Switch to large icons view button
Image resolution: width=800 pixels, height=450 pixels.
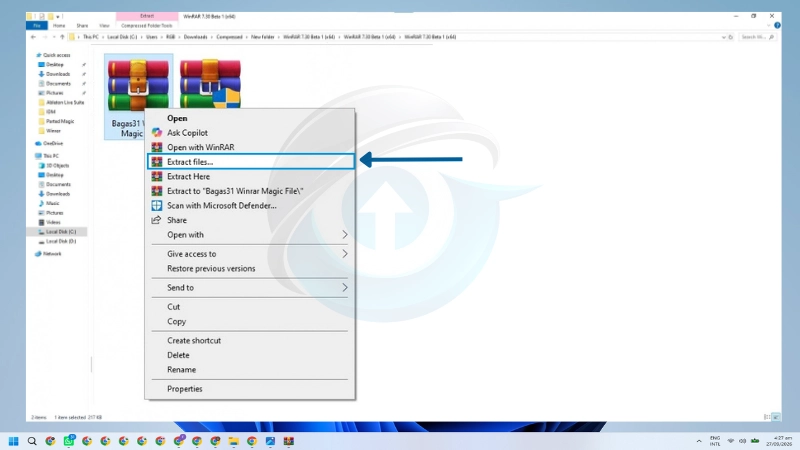[x=776, y=417]
